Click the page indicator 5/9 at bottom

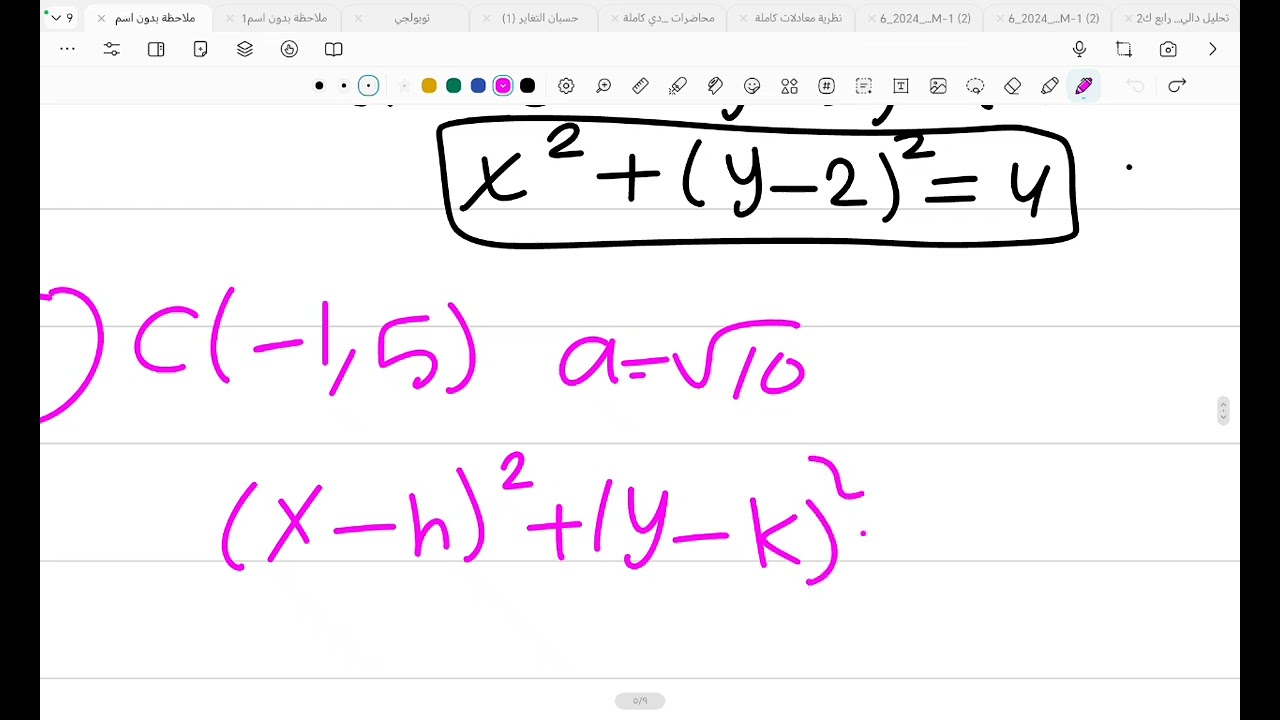click(x=640, y=701)
